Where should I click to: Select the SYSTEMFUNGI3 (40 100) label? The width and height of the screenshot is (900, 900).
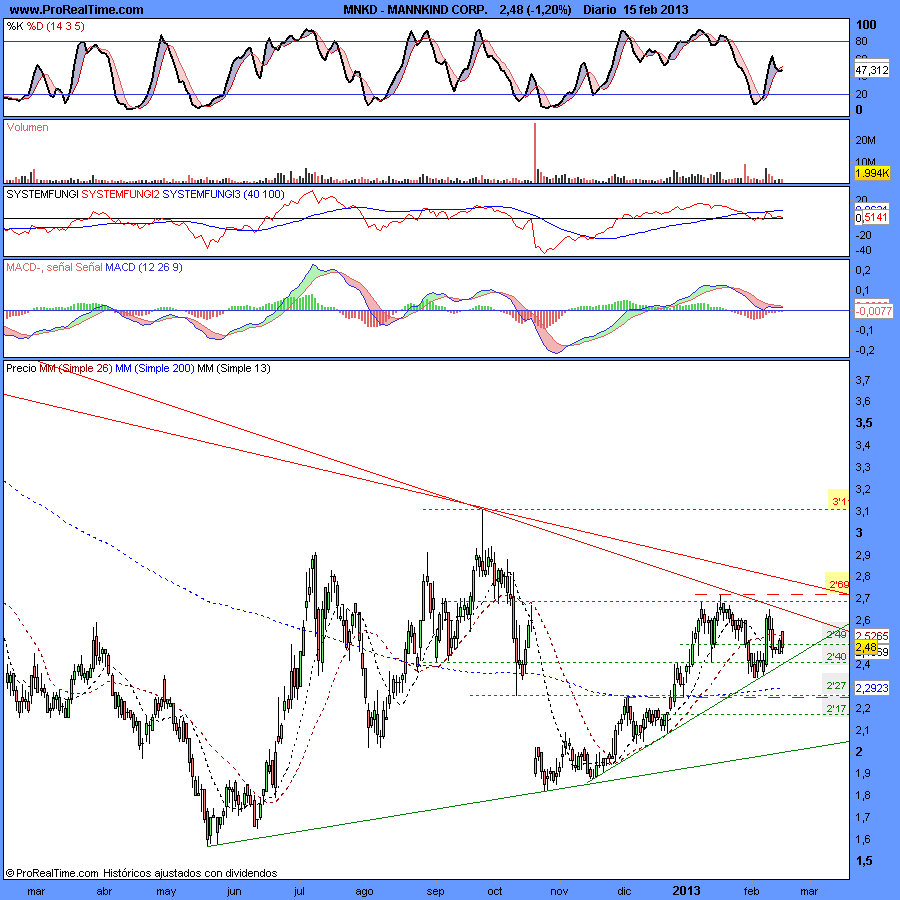[223, 195]
